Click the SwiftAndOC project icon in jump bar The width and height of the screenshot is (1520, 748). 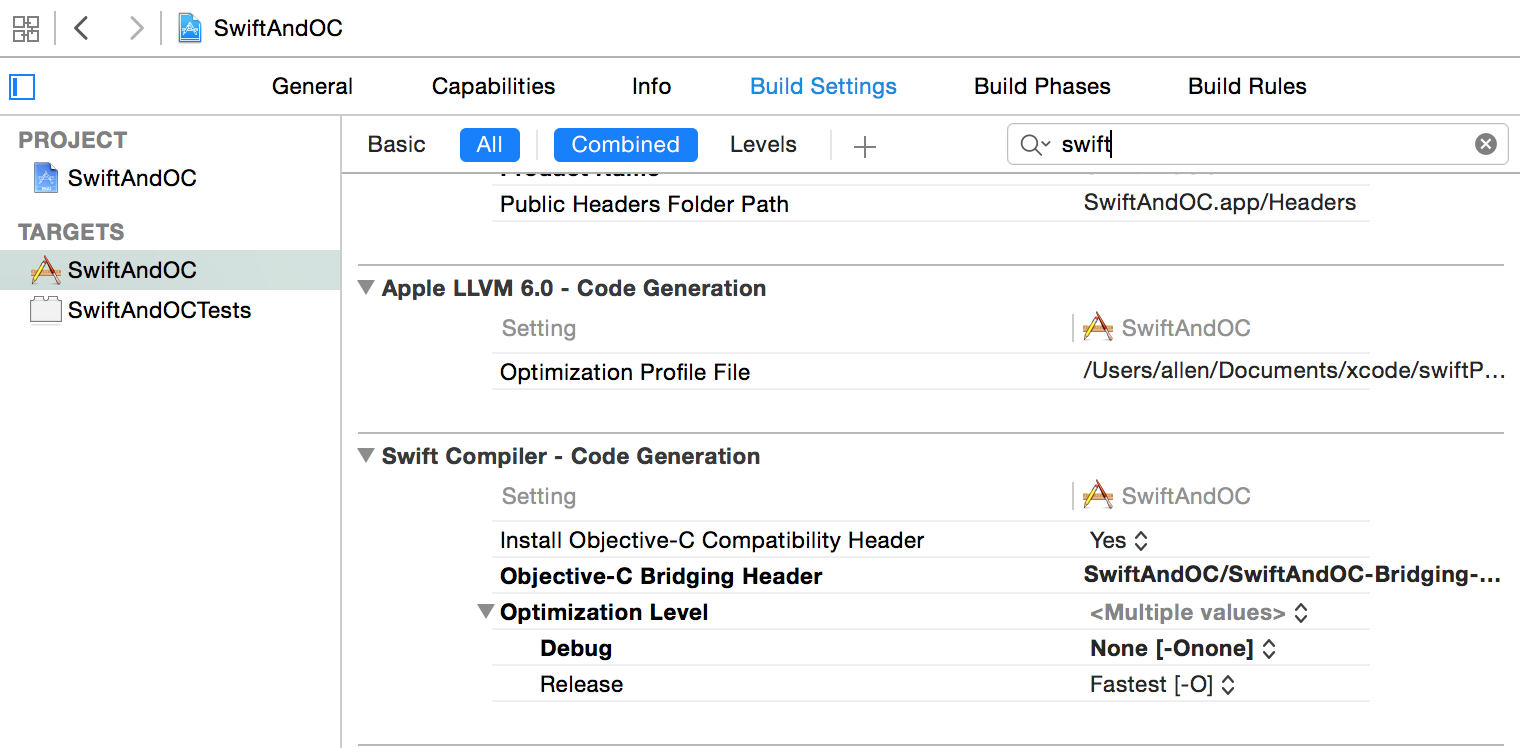tap(190, 28)
